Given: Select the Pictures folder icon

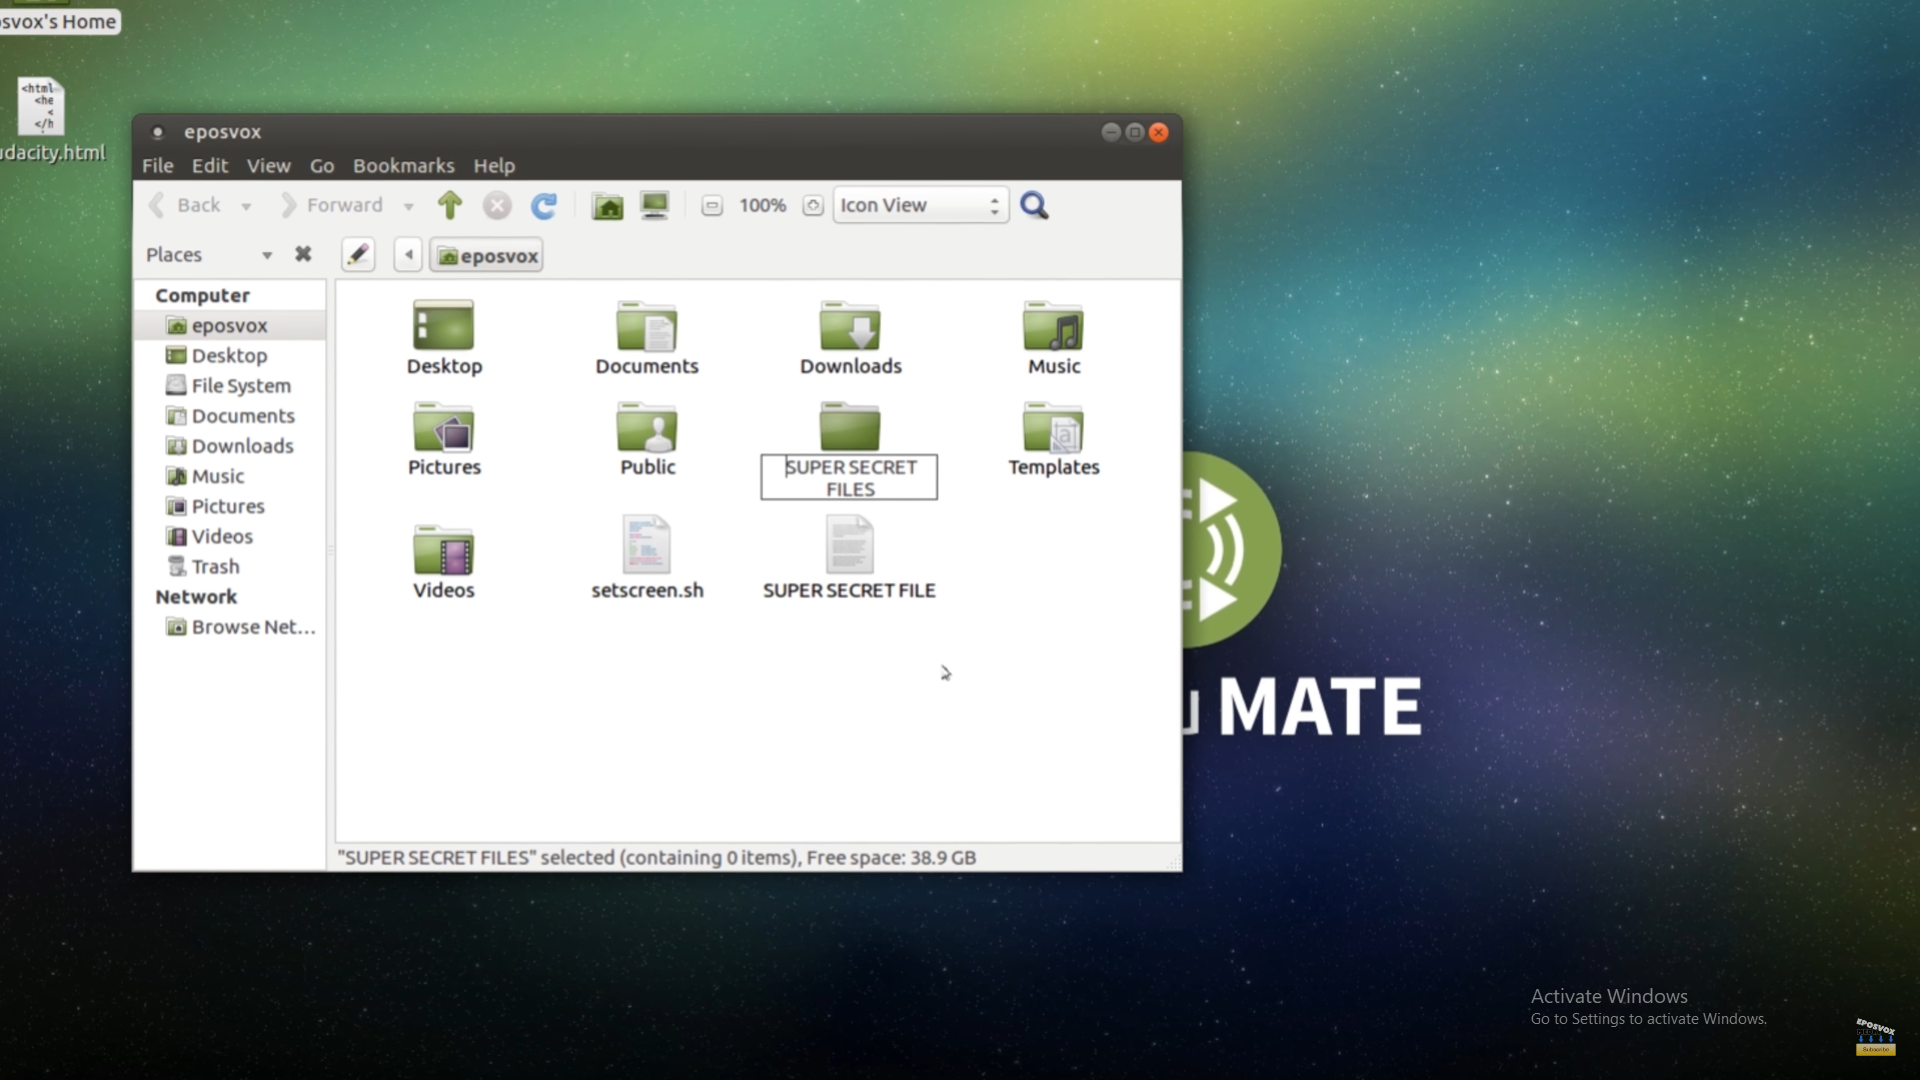Looking at the screenshot, I should [x=444, y=427].
